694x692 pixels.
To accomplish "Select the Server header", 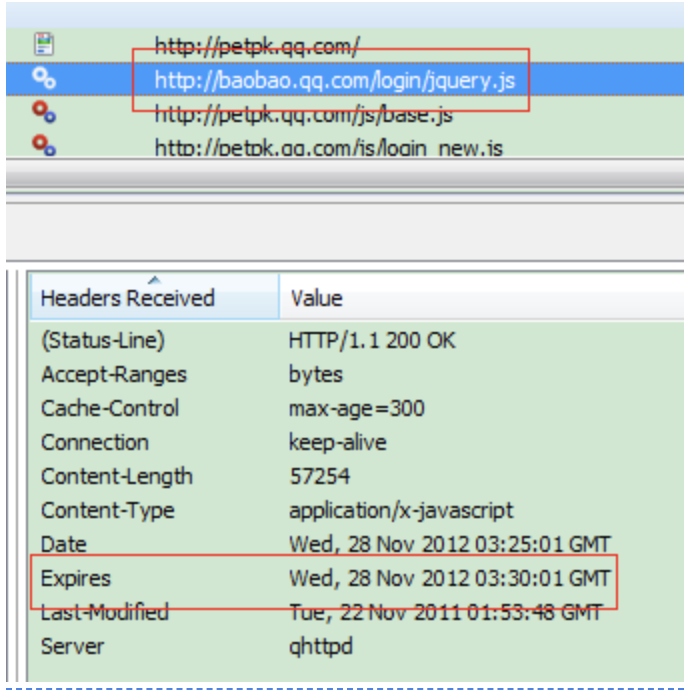I will pyautogui.click(x=72, y=646).
